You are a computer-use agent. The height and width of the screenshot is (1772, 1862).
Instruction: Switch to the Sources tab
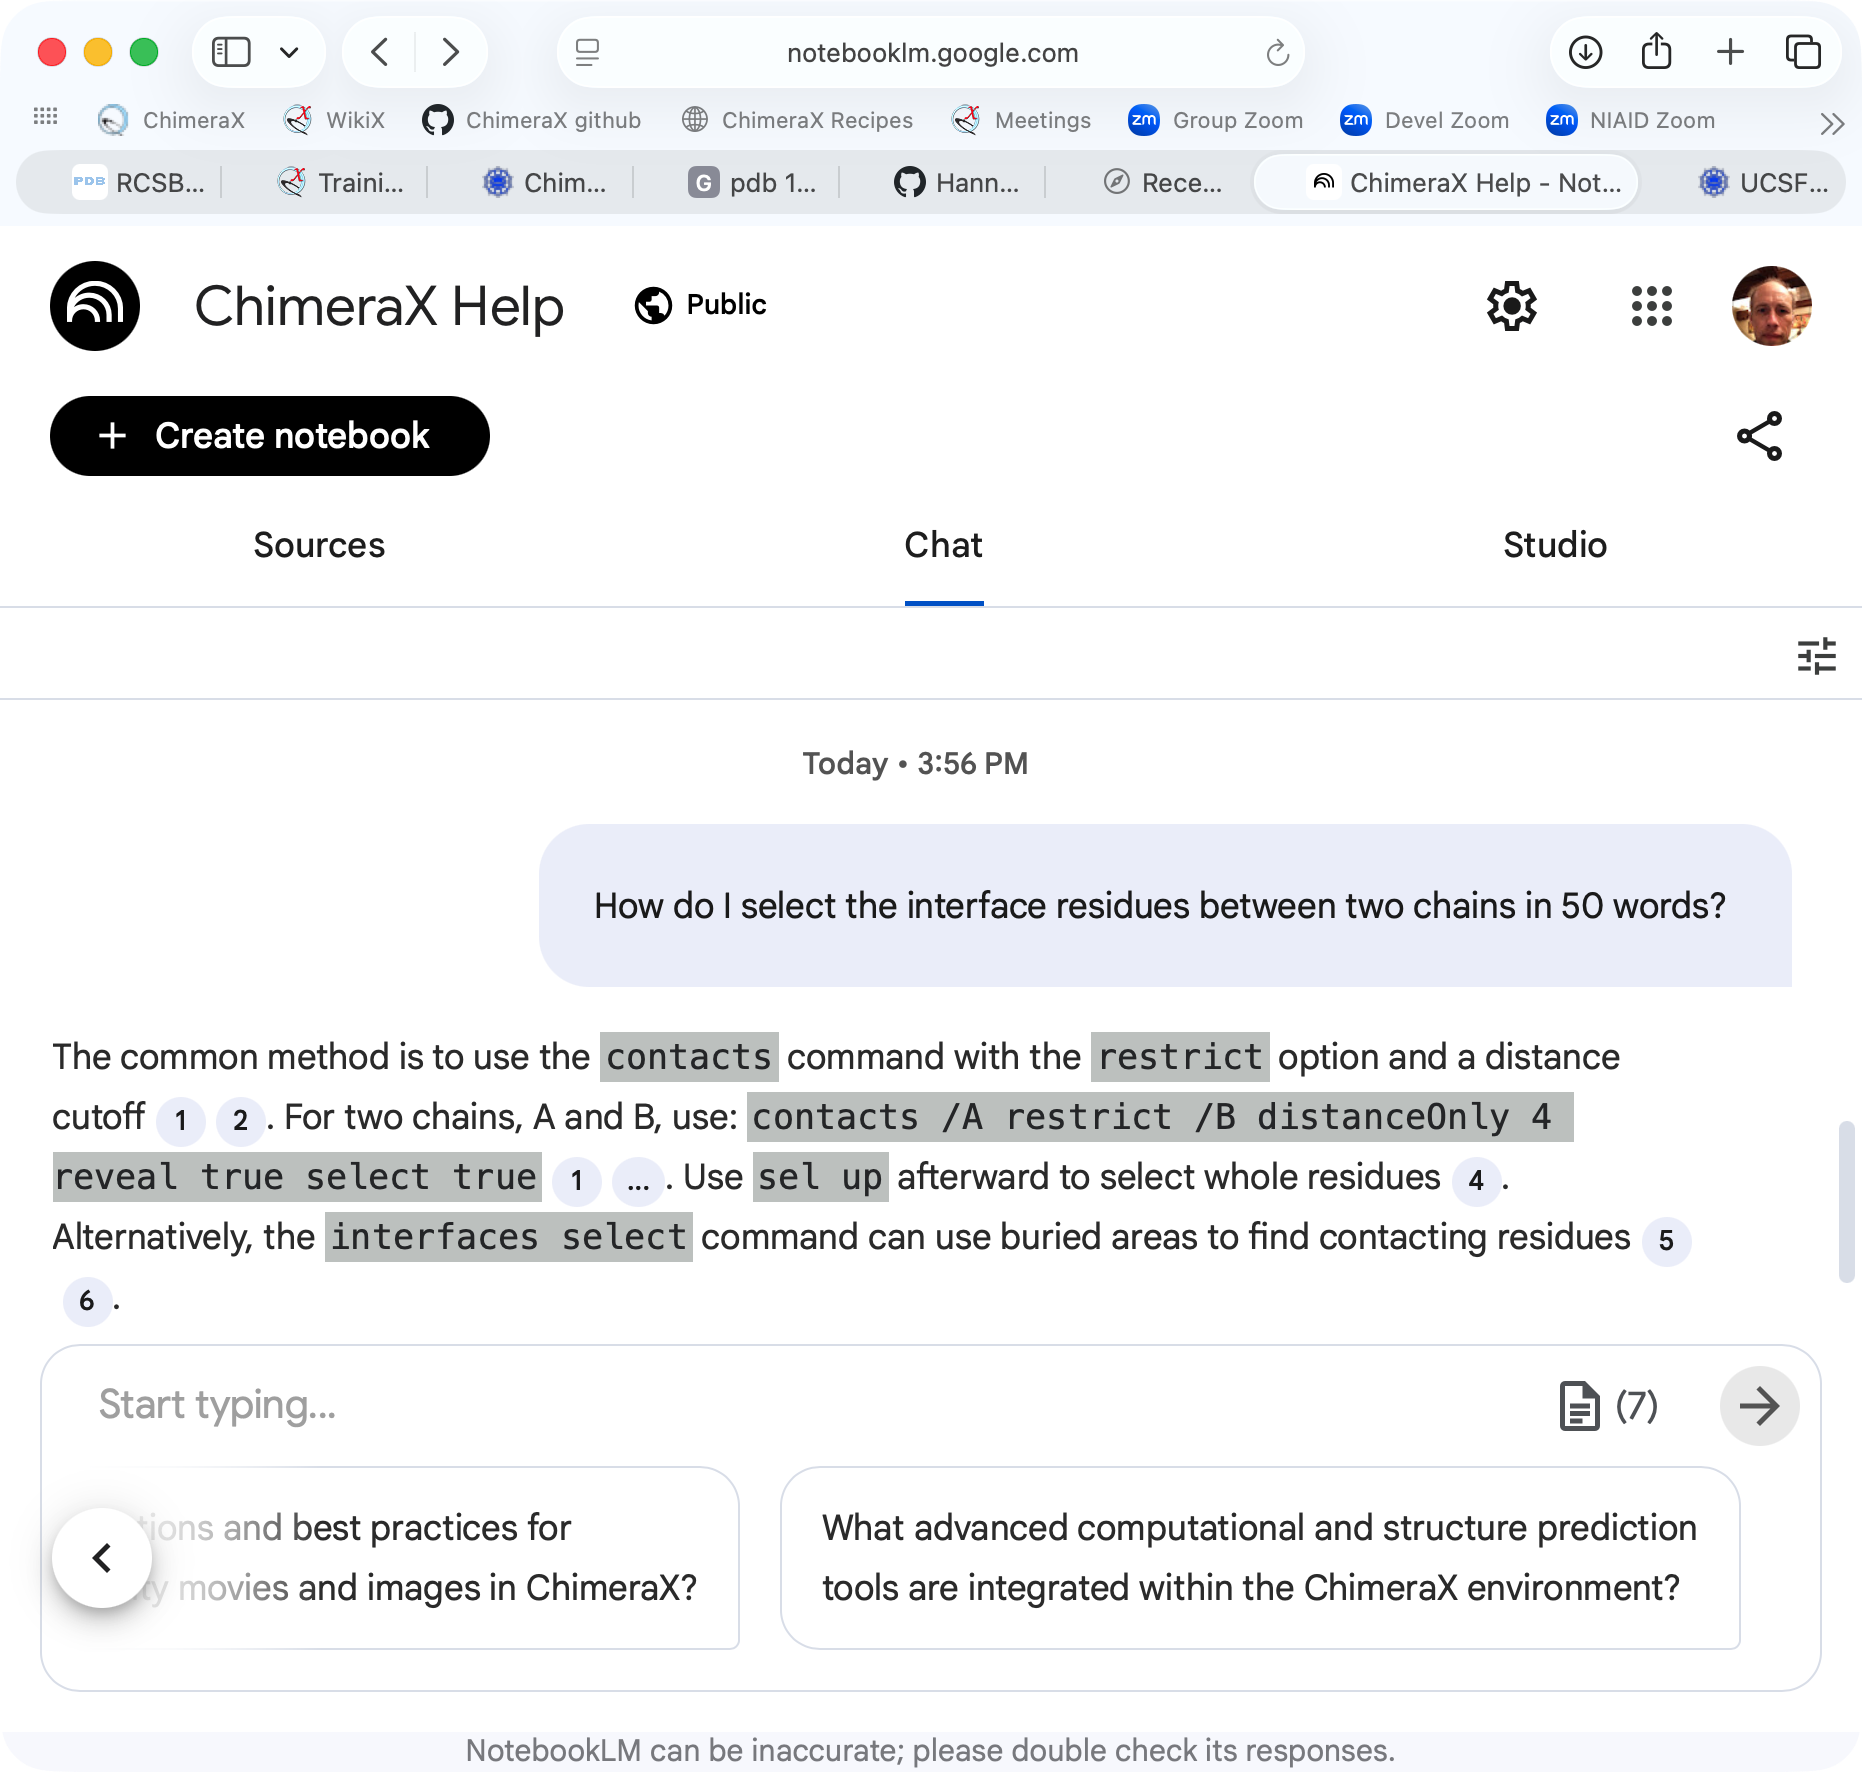[x=318, y=545]
